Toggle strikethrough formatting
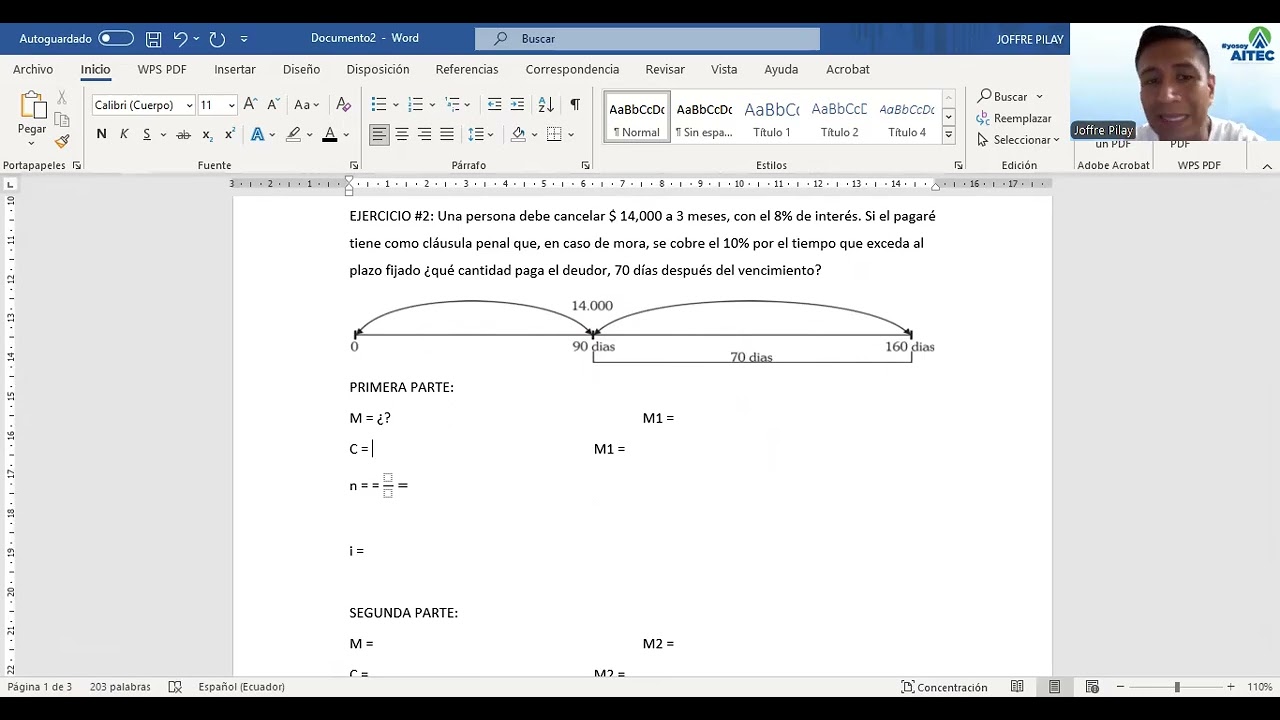Screen dimensions: 1280x720 (183, 134)
